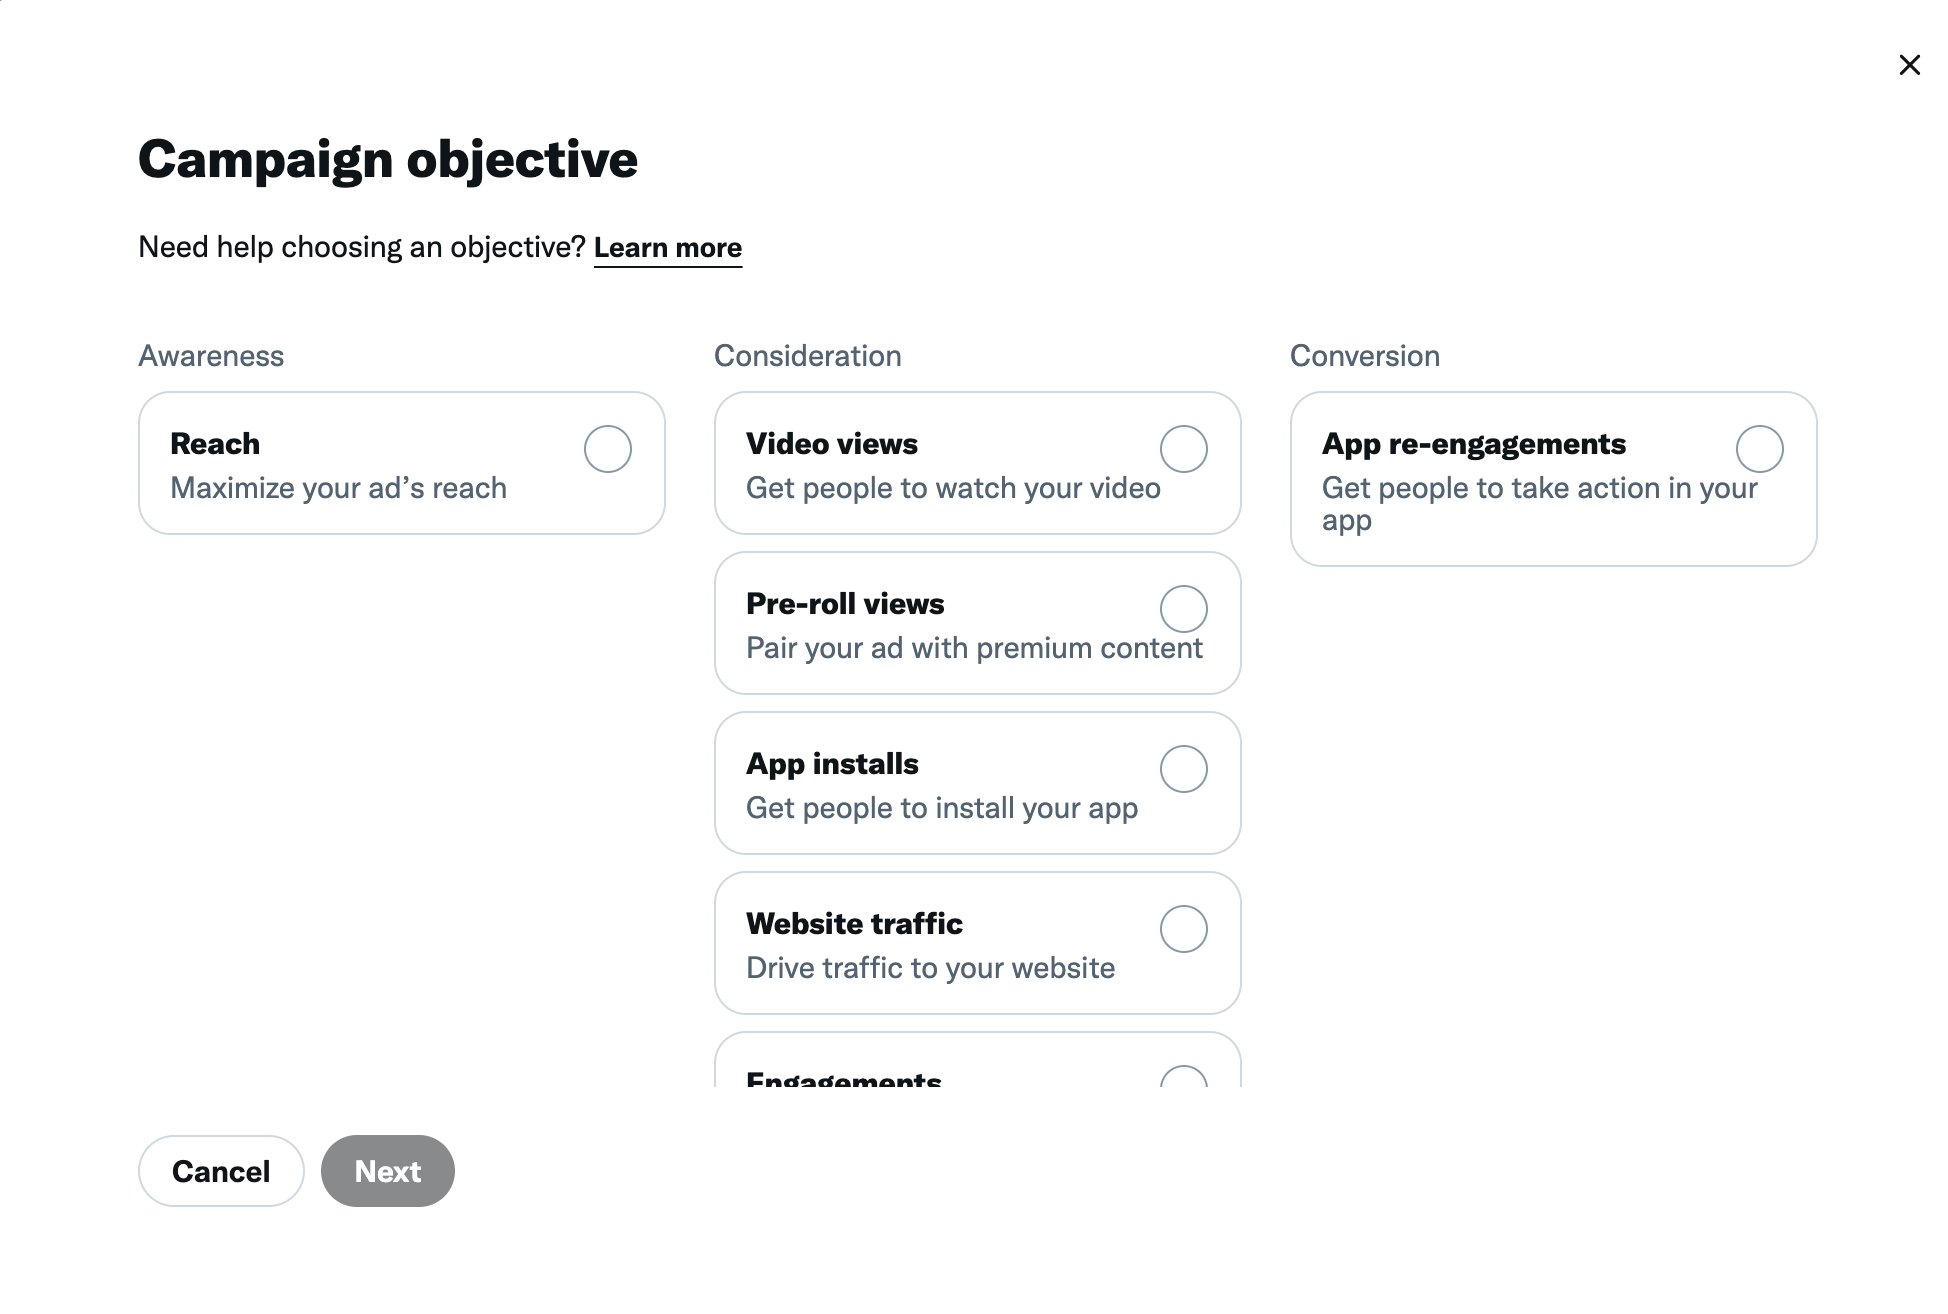Image resolution: width=1948 pixels, height=1314 pixels.
Task: Select the App re-engagements objective
Action: click(1759, 449)
